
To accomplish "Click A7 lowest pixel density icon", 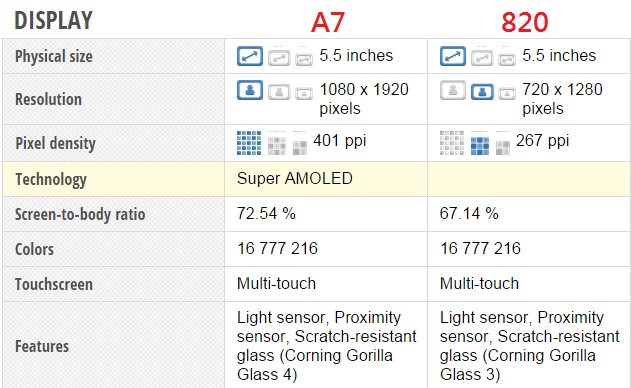I will tap(300, 145).
